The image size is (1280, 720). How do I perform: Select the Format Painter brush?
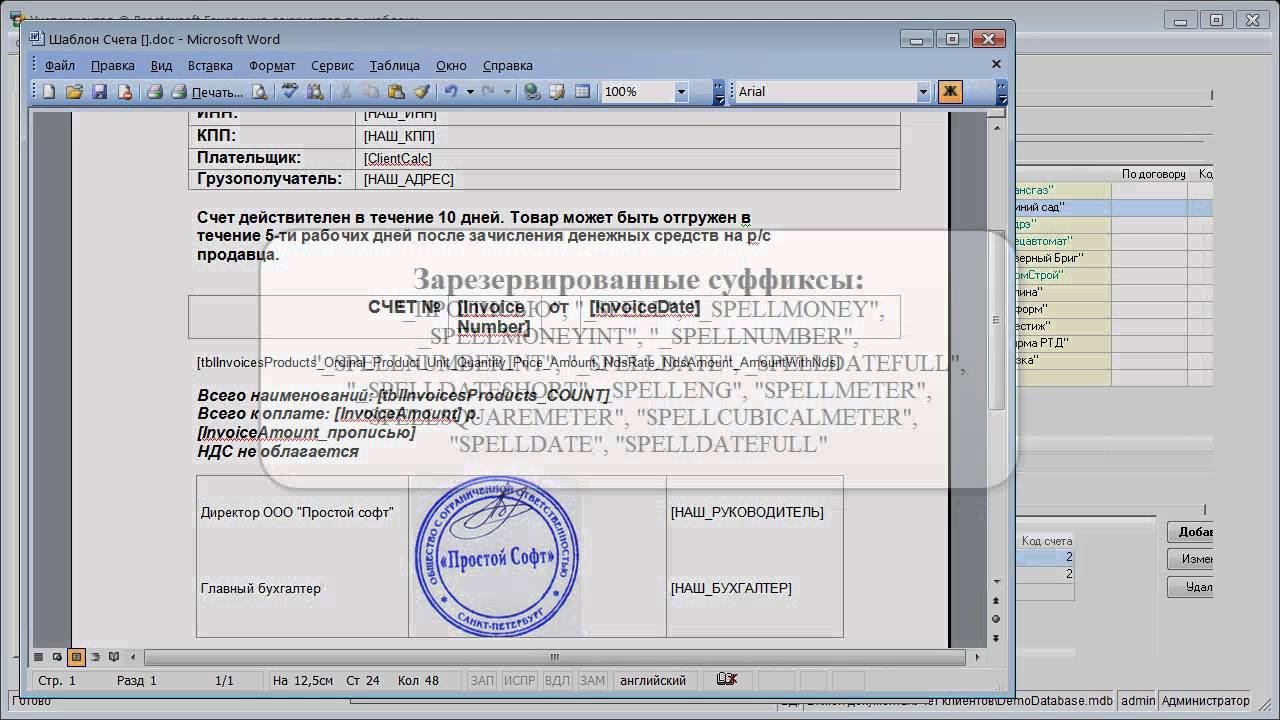pyautogui.click(x=421, y=92)
